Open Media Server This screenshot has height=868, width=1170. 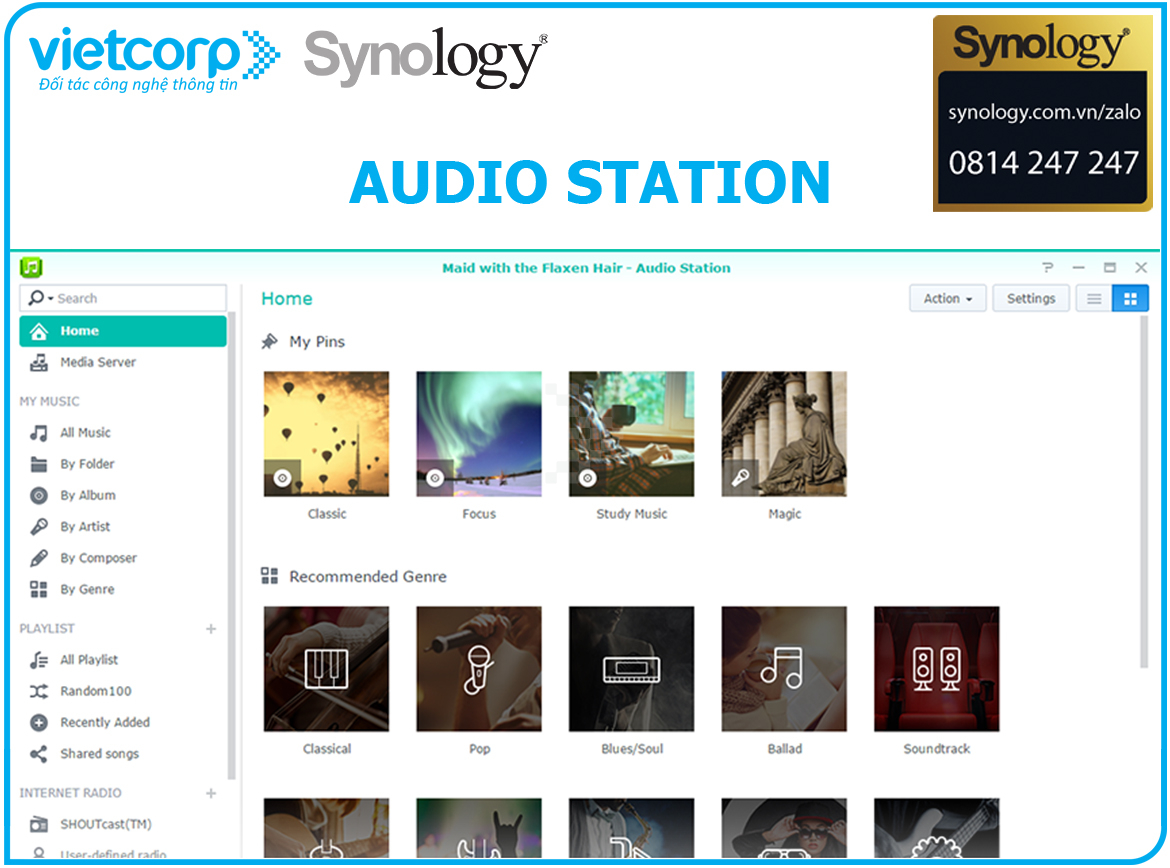point(99,362)
